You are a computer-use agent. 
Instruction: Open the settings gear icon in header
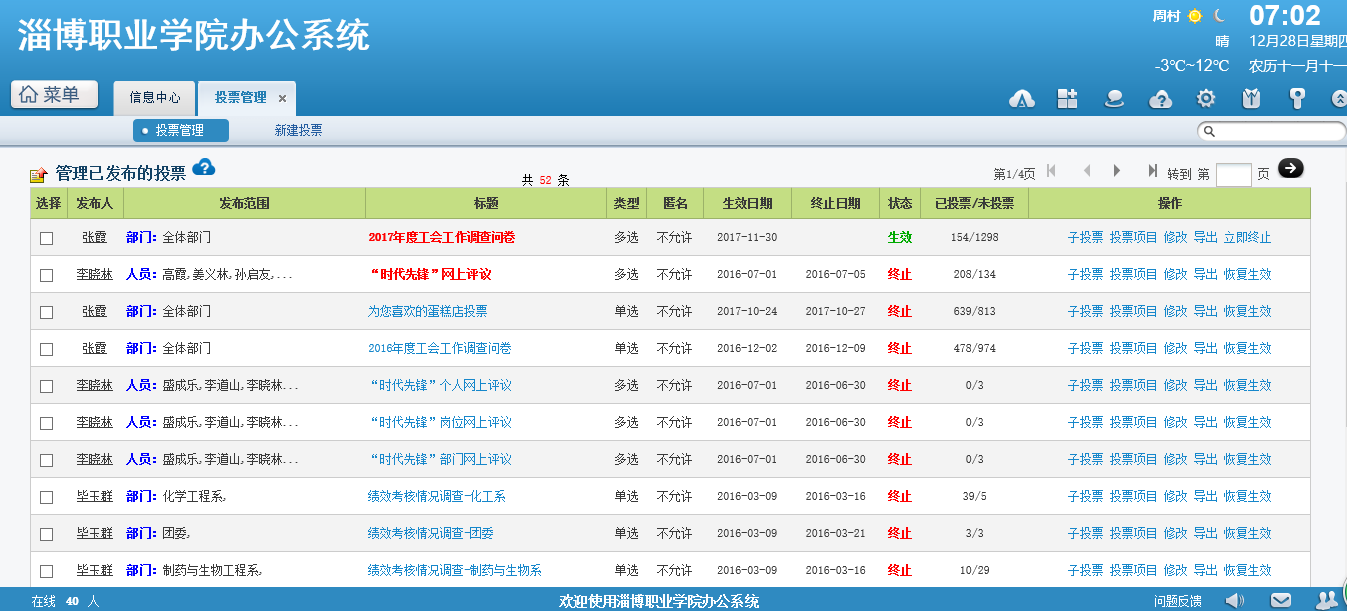(1206, 98)
